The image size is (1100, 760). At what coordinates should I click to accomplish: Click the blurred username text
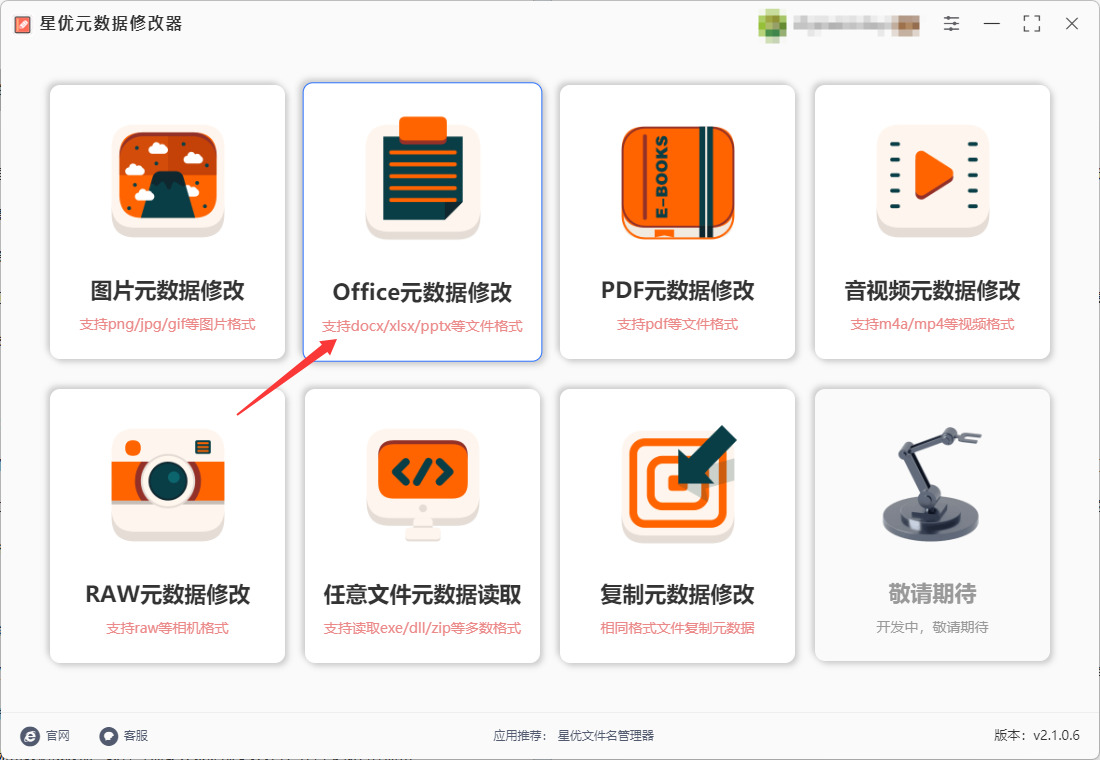[857, 25]
